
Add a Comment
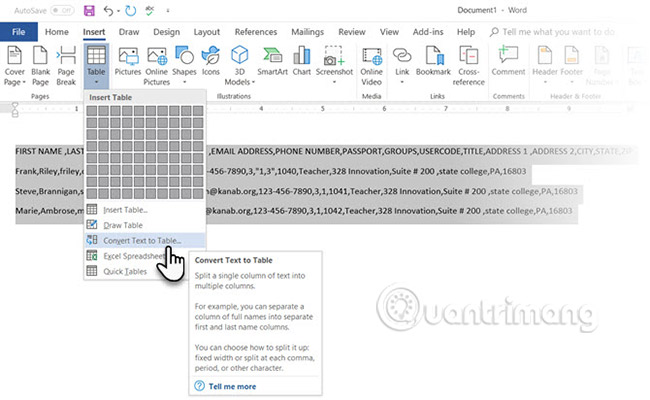click(508, 61)
